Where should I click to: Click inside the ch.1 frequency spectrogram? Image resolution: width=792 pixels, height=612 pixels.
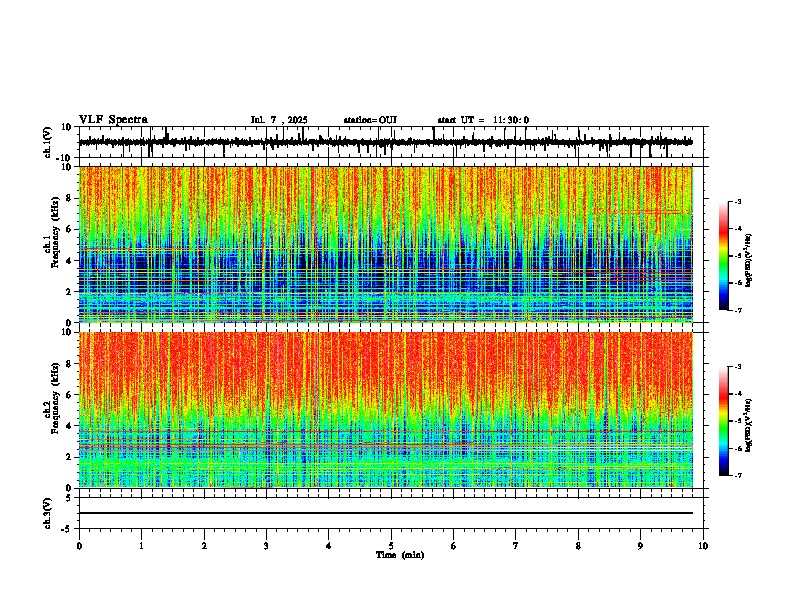[x=385, y=244]
